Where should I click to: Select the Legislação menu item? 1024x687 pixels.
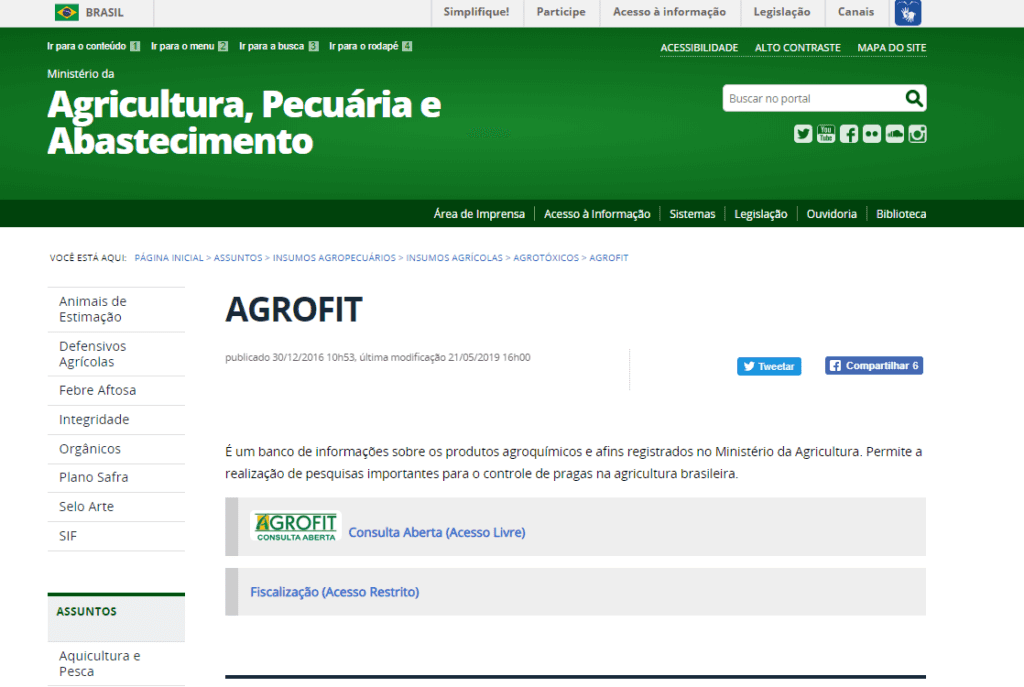tap(761, 213)
